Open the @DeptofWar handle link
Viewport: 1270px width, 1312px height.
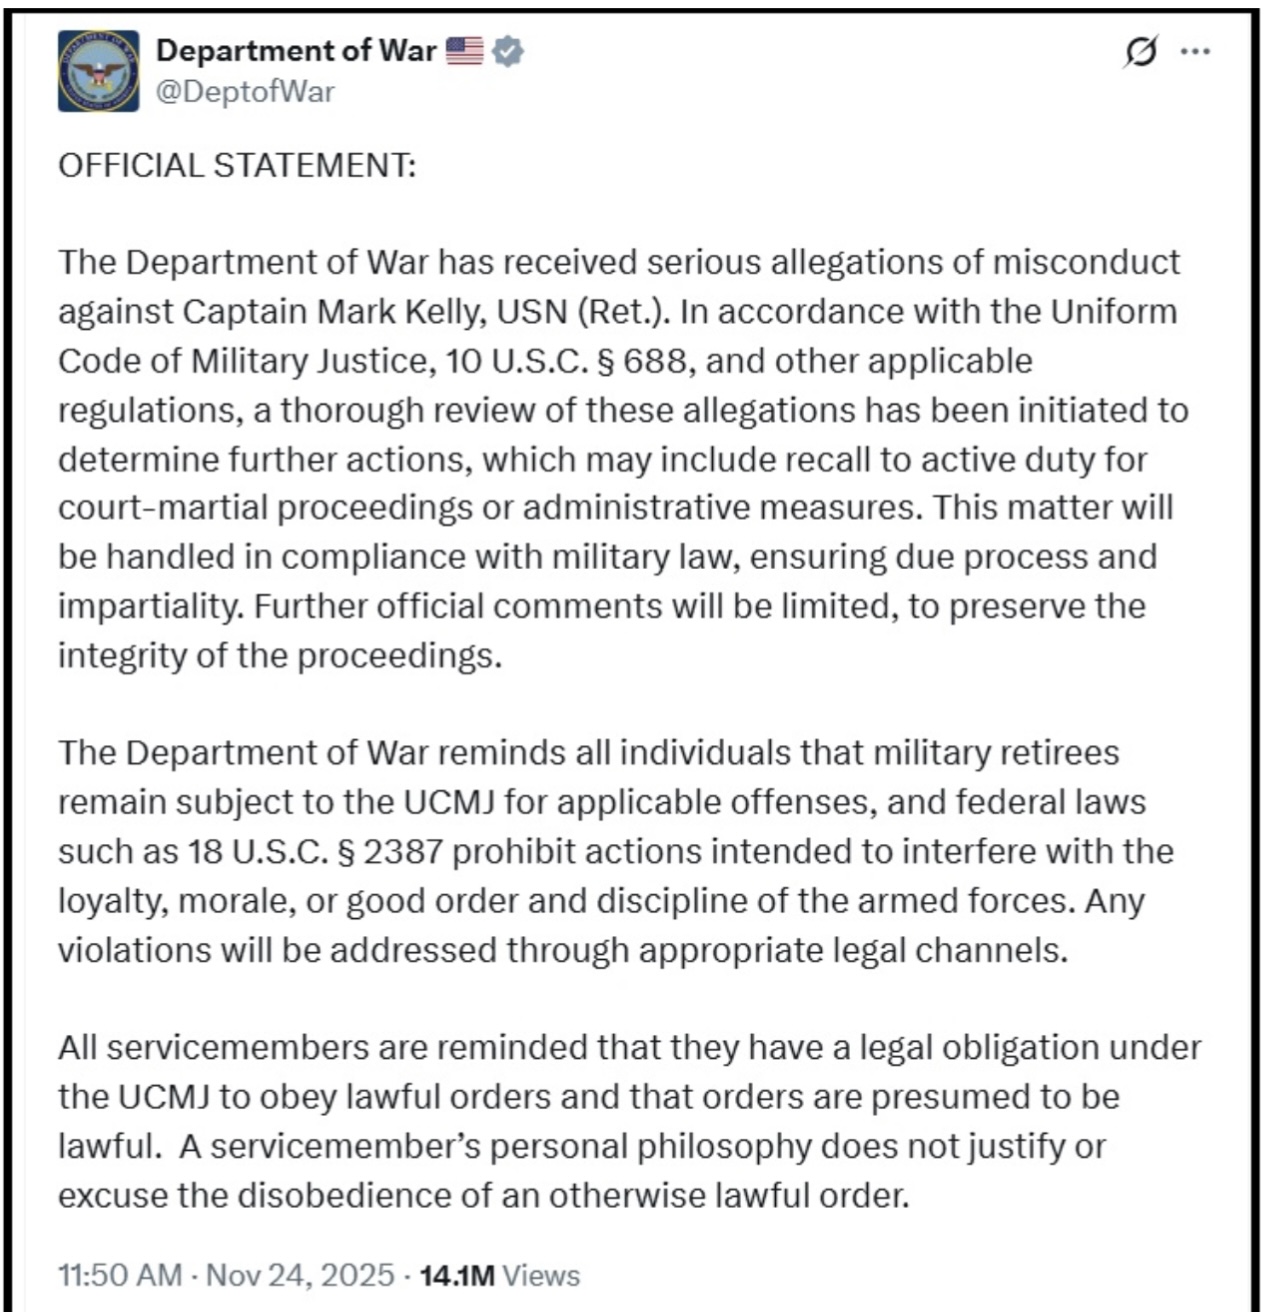245,92
